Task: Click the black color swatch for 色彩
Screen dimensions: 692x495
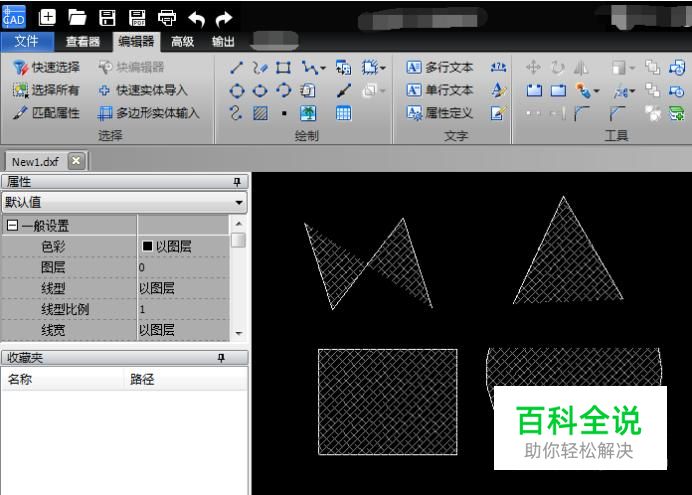Action: click(147, 246)
